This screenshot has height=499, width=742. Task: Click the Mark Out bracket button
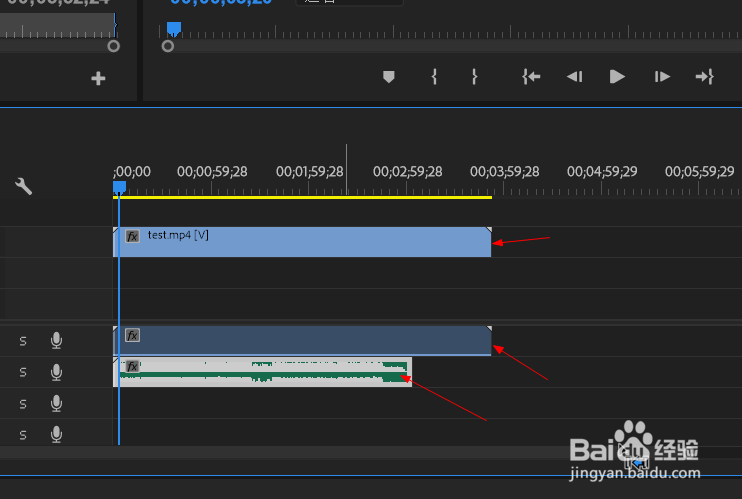pyautogui.click(x=474, y=77)
